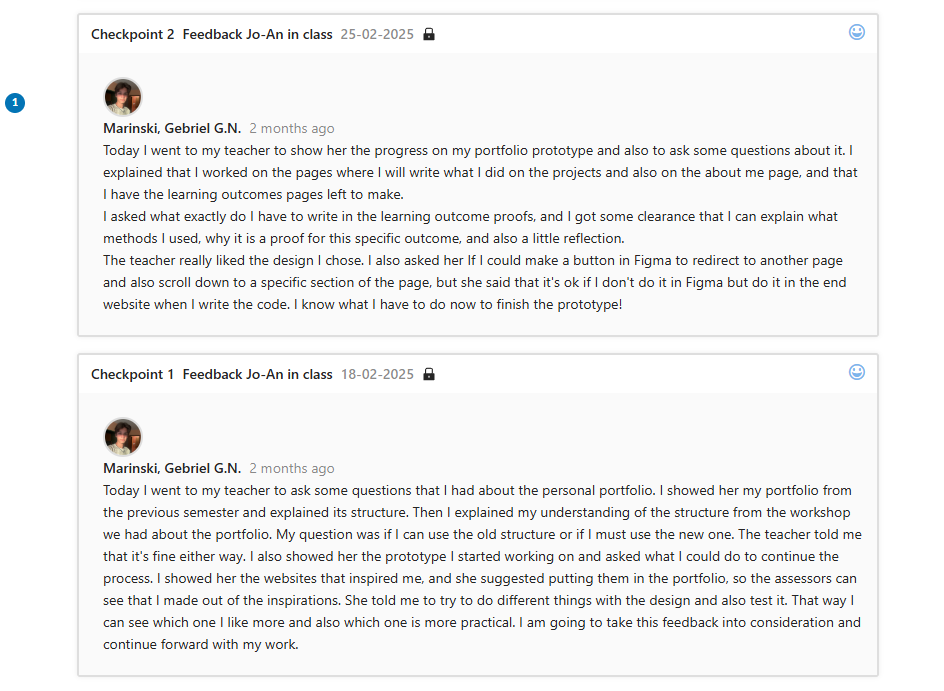Open 'Feedback Jo-An in class' title of Checkpoint 2
This screenshot has height=691, width=944.
257,34
